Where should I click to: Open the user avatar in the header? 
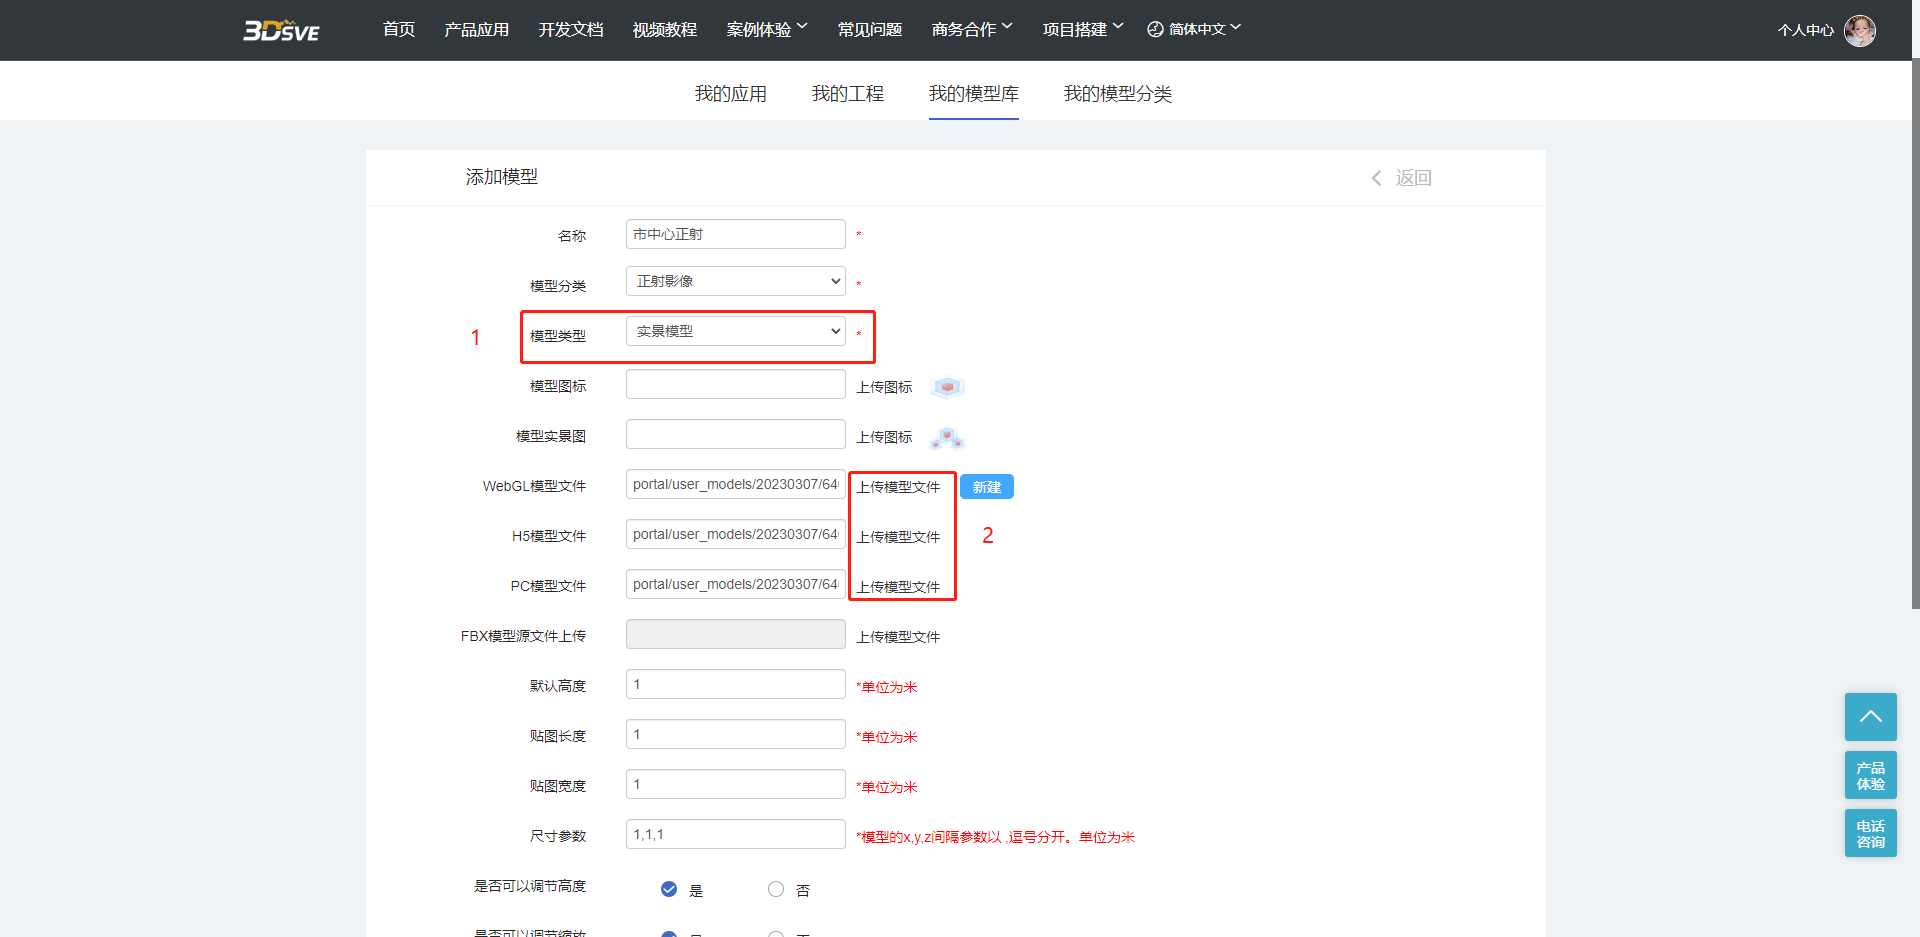point(1859,30)
